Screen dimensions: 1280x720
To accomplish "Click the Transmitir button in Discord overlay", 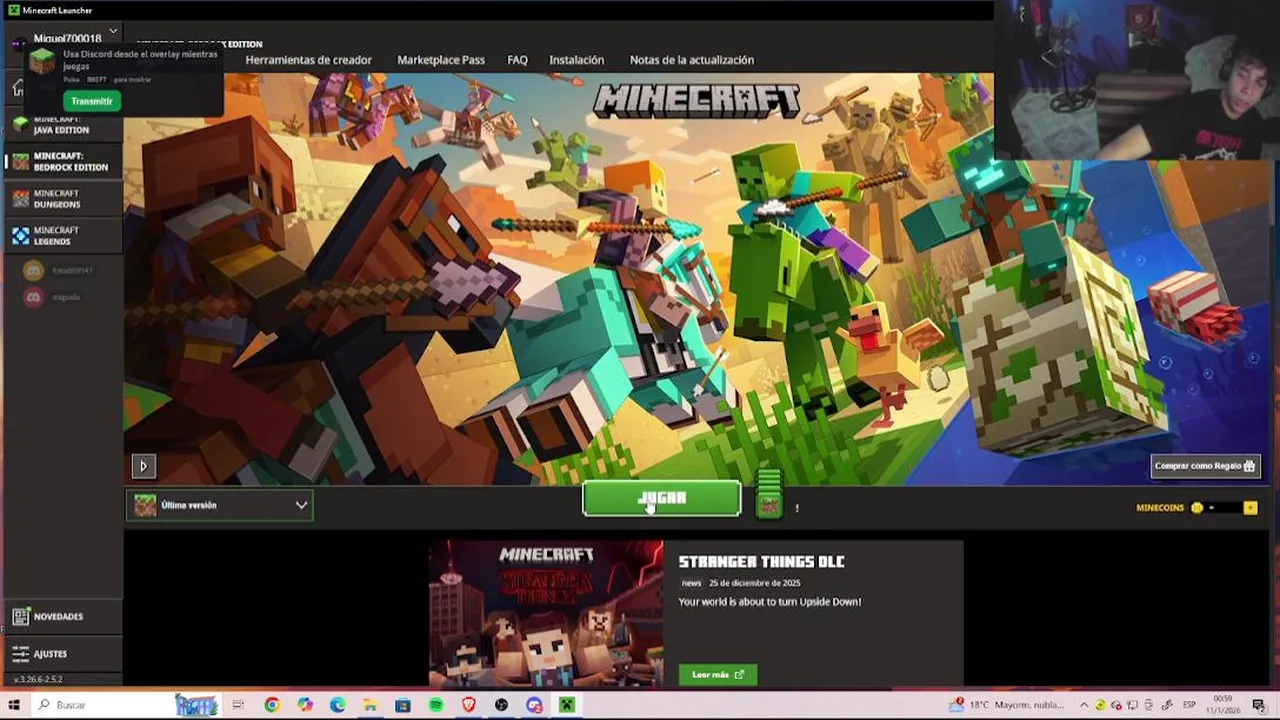I will pos(92,101).
